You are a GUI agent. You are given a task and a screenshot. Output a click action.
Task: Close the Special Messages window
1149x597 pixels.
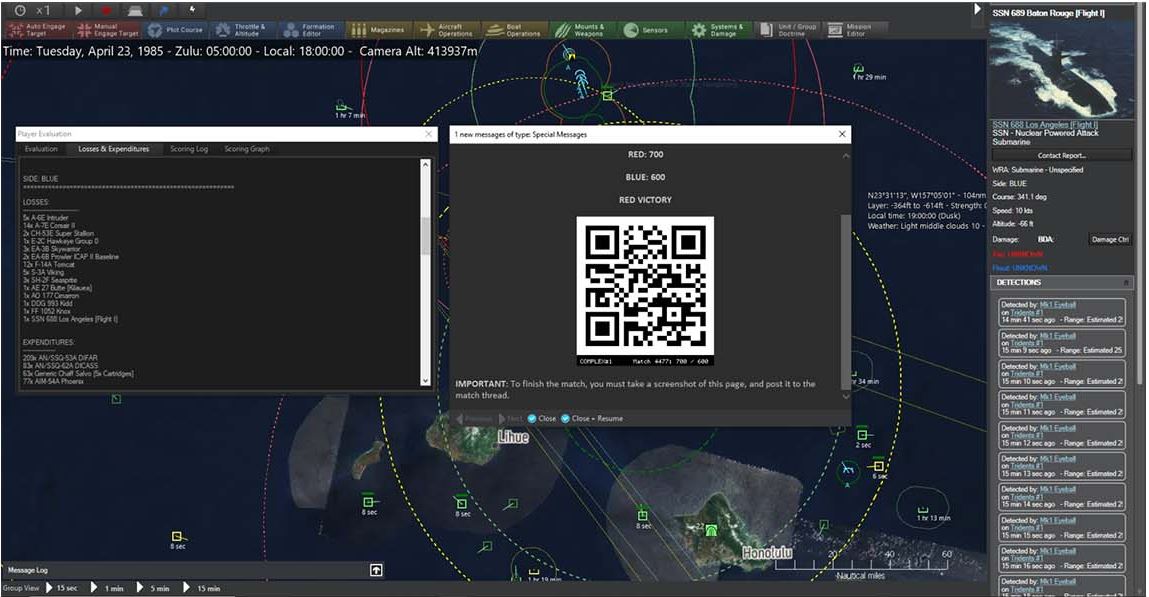(x=842, y=134)
